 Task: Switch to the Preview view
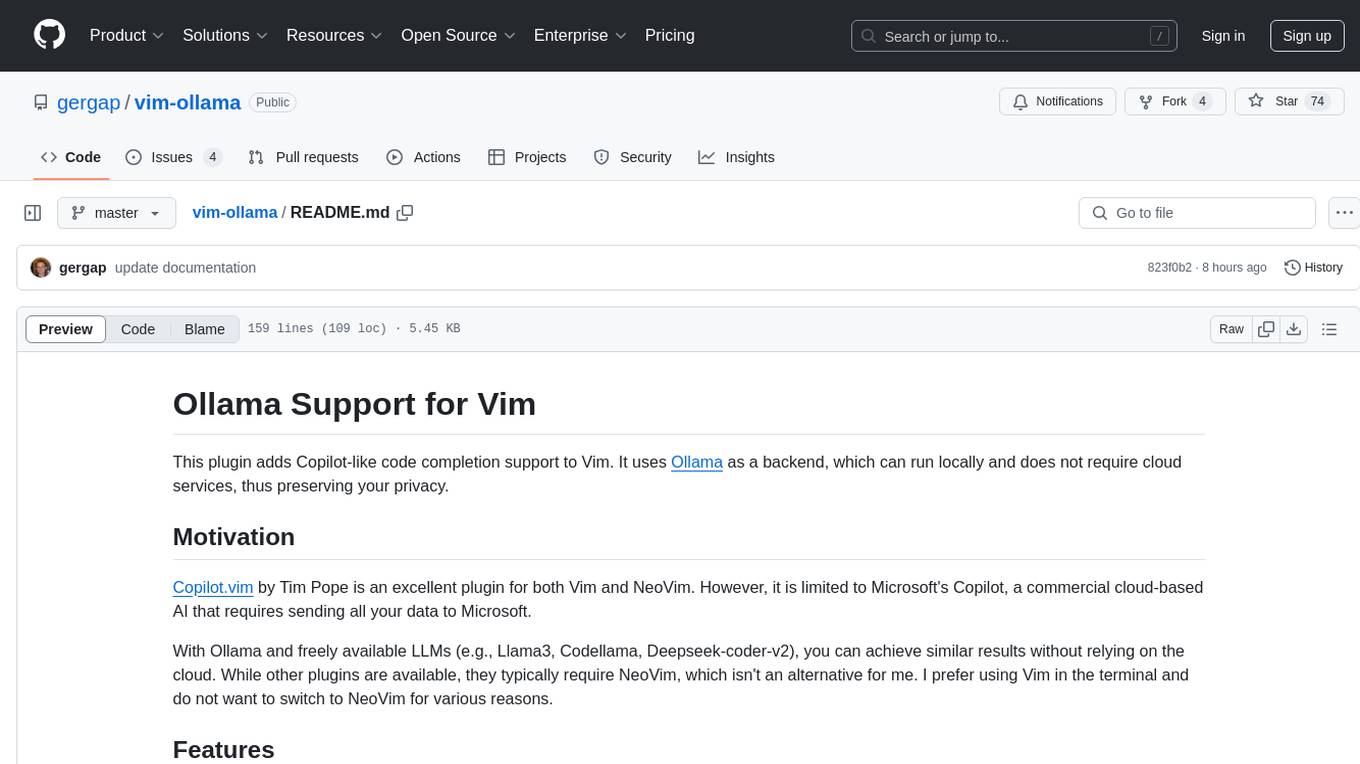(x=66, y=329)
